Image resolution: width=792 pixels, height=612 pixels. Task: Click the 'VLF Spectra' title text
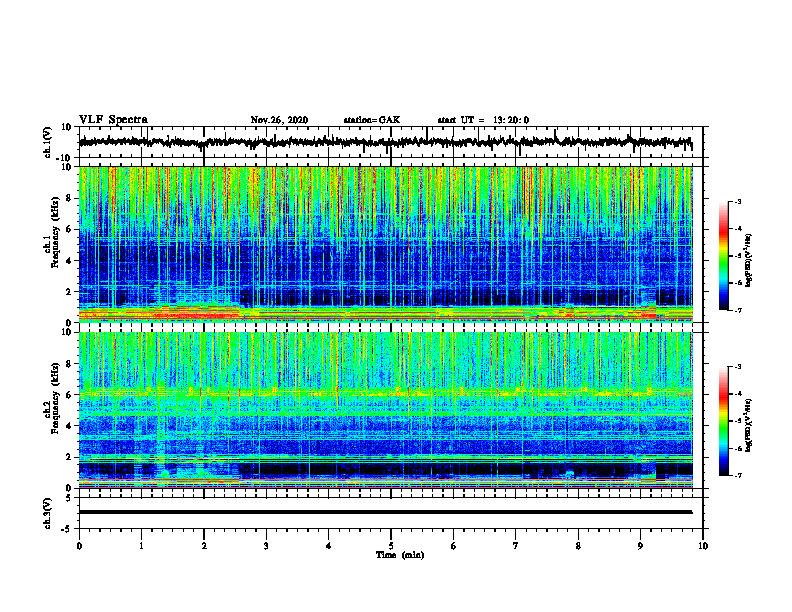pyautogui.click(x=113, y=120)
